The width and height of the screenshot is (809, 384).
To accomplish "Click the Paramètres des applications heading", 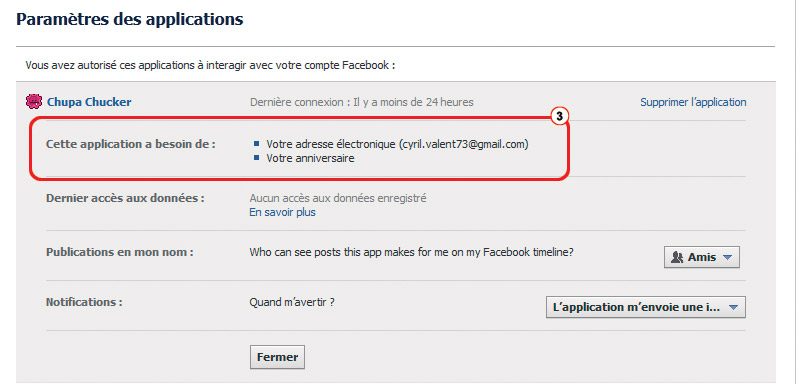I will [x=130, y=20].
